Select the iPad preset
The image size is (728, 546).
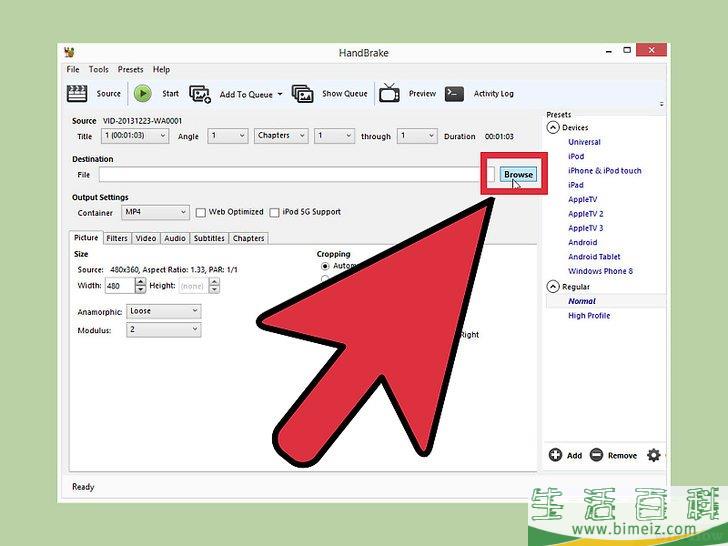576,185
